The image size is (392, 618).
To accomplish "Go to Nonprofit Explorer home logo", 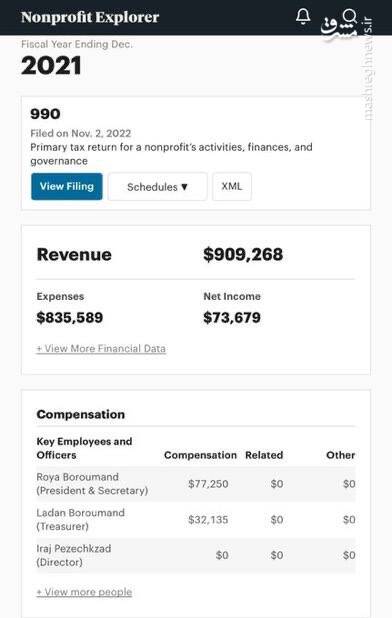I will coord(90,17).
